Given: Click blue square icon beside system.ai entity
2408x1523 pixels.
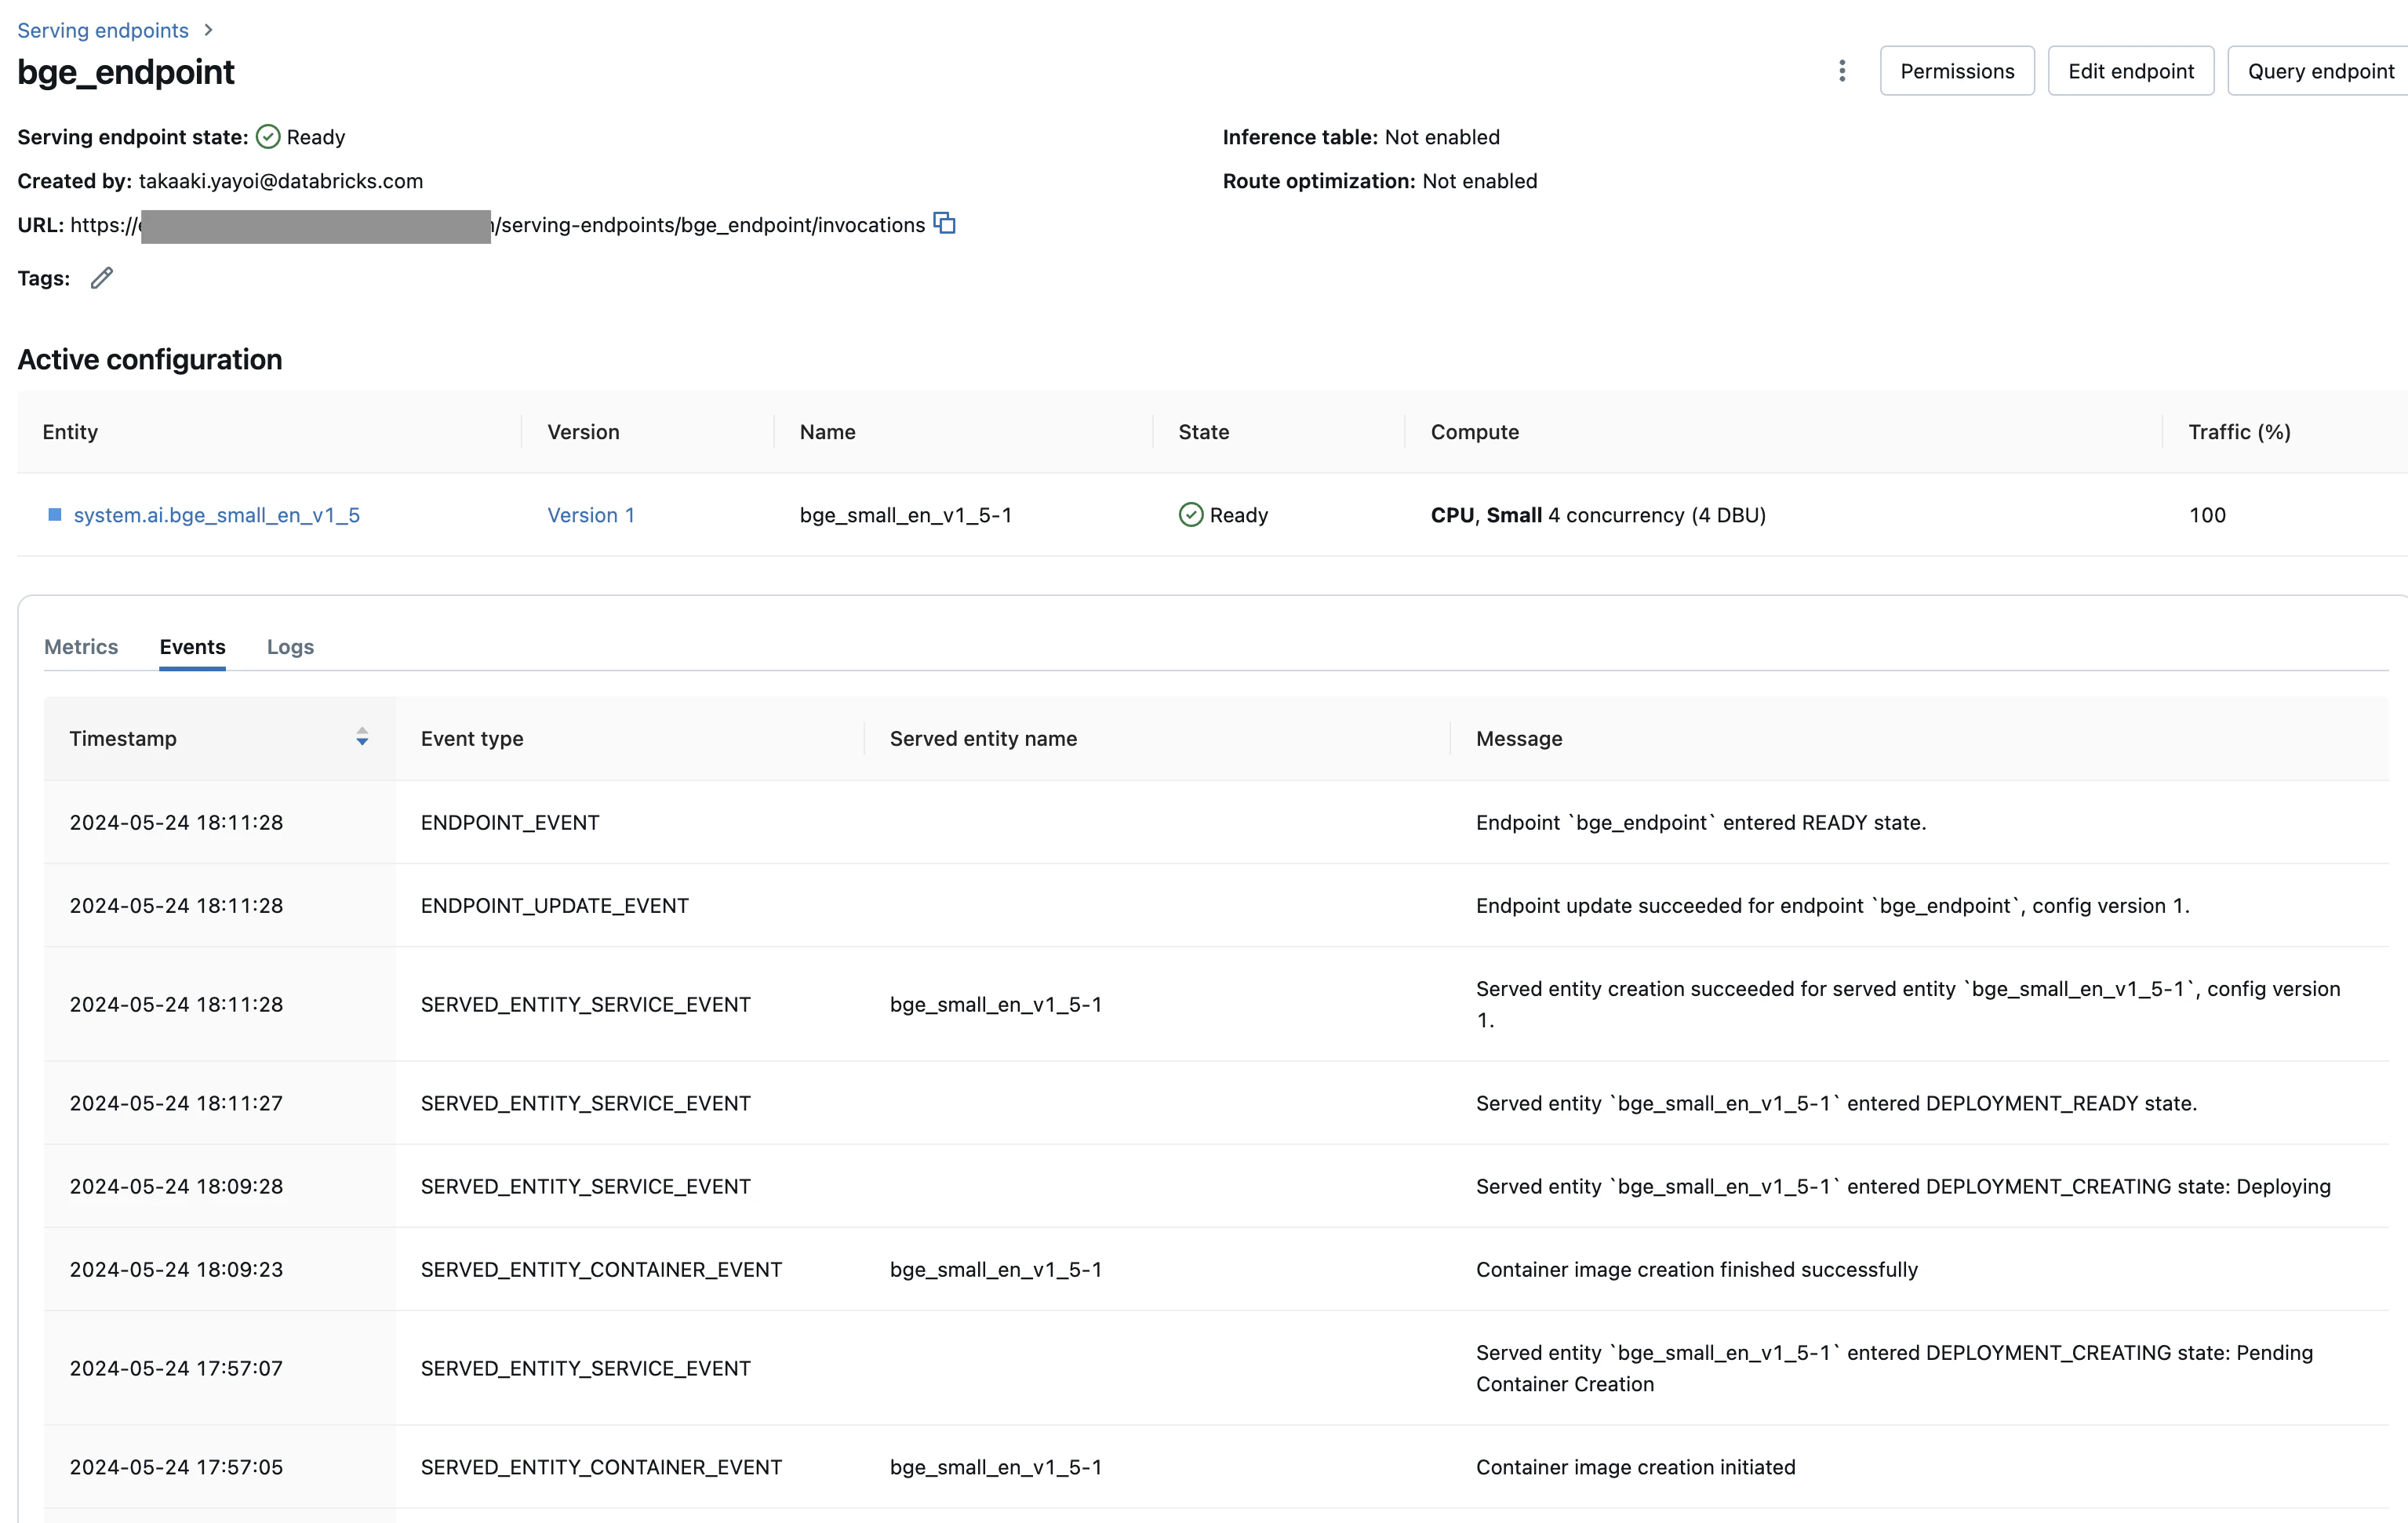Looking at the screenshot, I should (55, 515).
